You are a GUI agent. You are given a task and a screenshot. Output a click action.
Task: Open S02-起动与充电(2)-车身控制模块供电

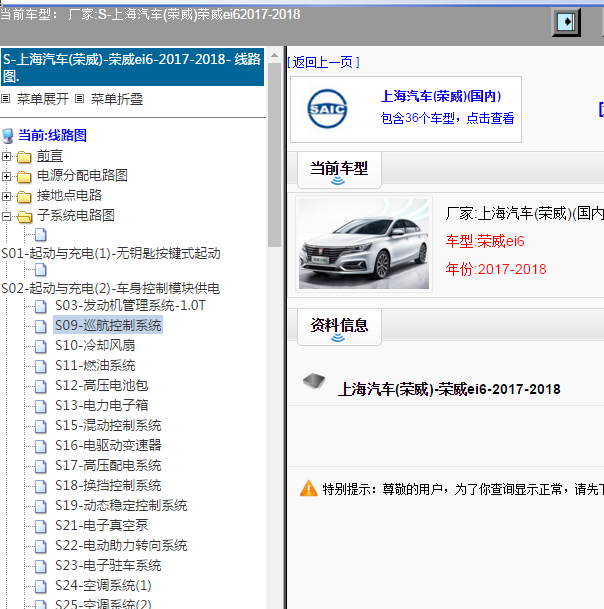pos(111,289)
